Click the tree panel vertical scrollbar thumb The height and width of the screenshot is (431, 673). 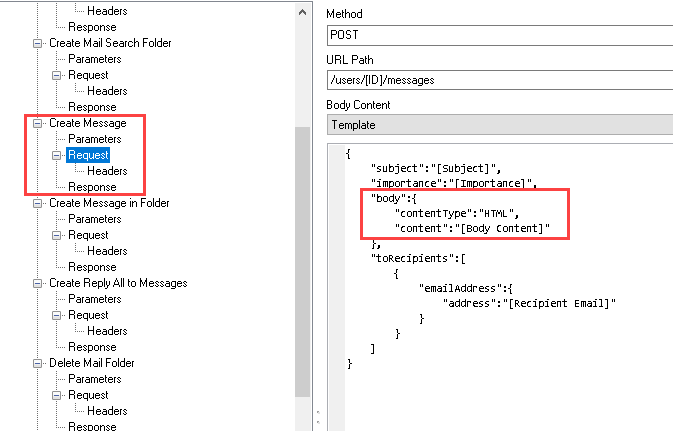(303, 260)
